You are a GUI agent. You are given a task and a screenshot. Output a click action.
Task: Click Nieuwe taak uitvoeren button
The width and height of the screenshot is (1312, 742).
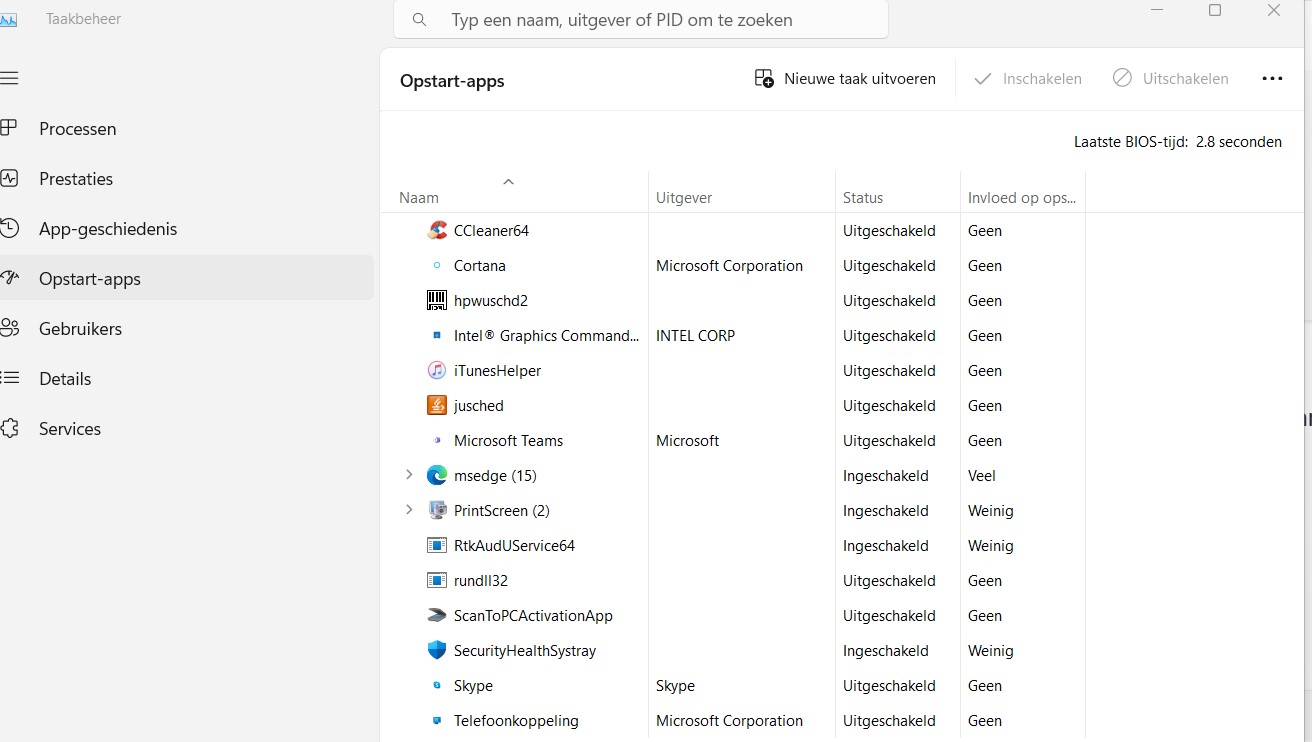(x=845, y=79)
